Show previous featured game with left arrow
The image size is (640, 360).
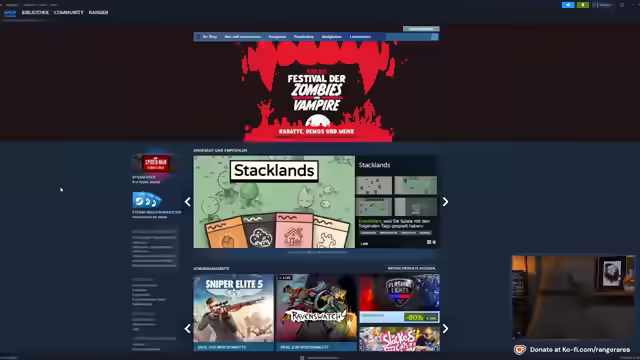pos(187,202)
